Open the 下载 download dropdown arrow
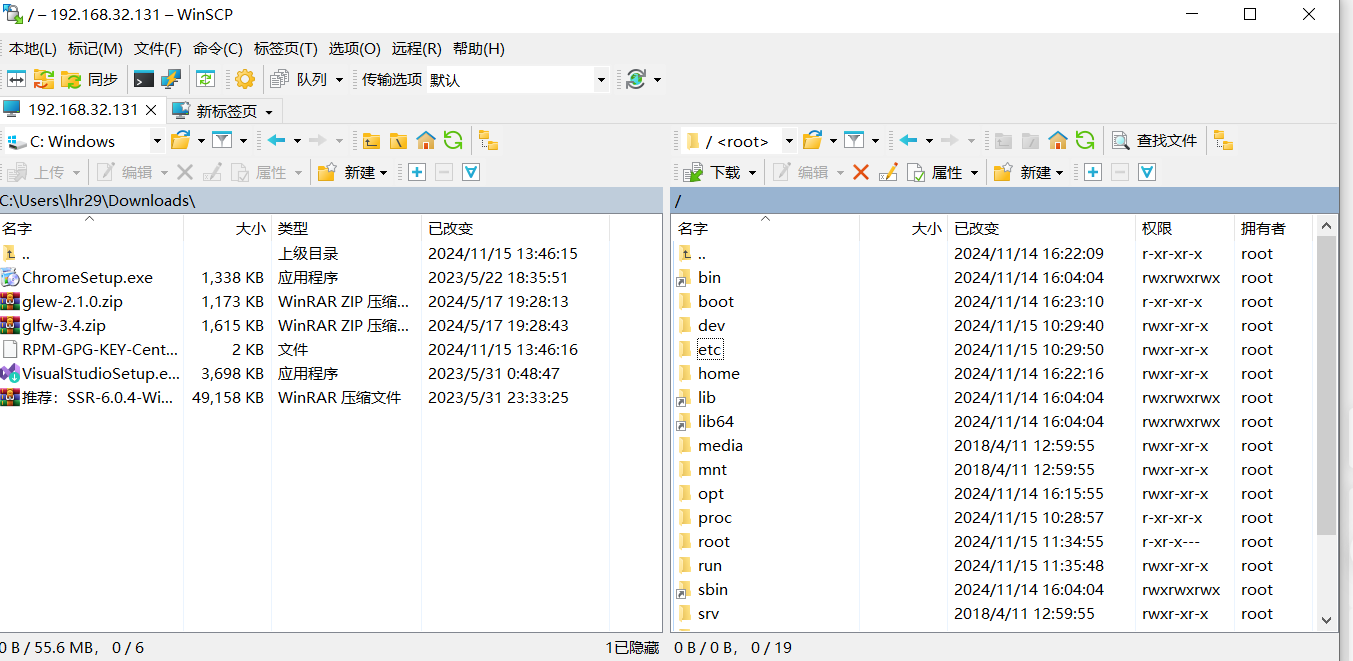 753,172
